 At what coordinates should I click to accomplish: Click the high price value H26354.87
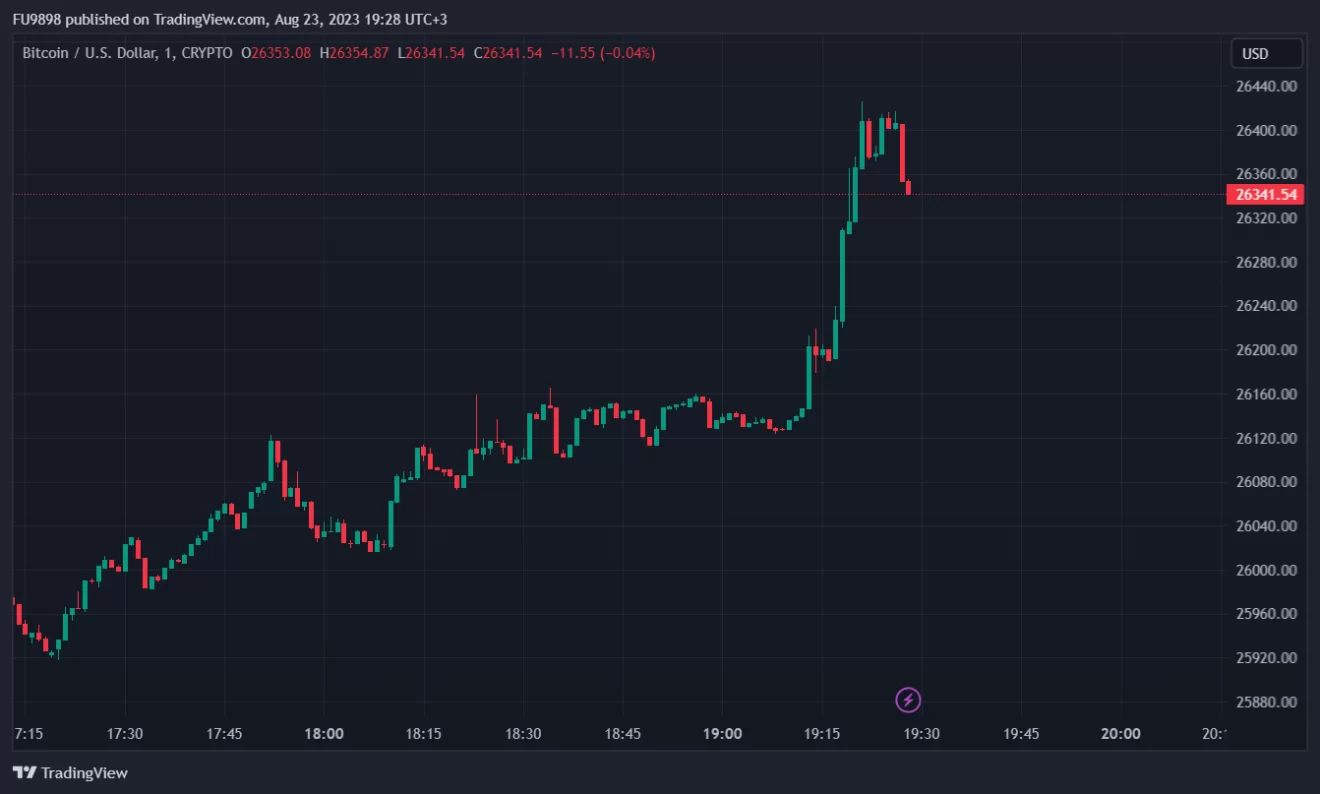coord(354,53)
